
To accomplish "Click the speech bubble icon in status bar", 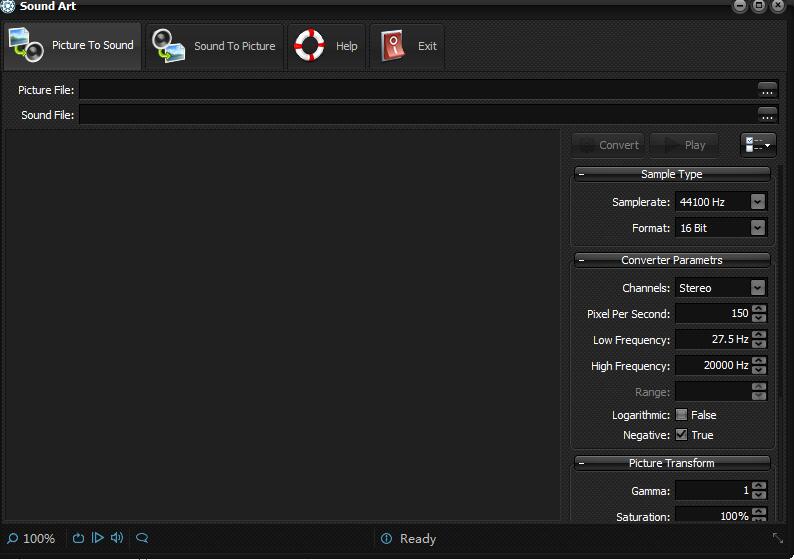I will tap(142, 538).
